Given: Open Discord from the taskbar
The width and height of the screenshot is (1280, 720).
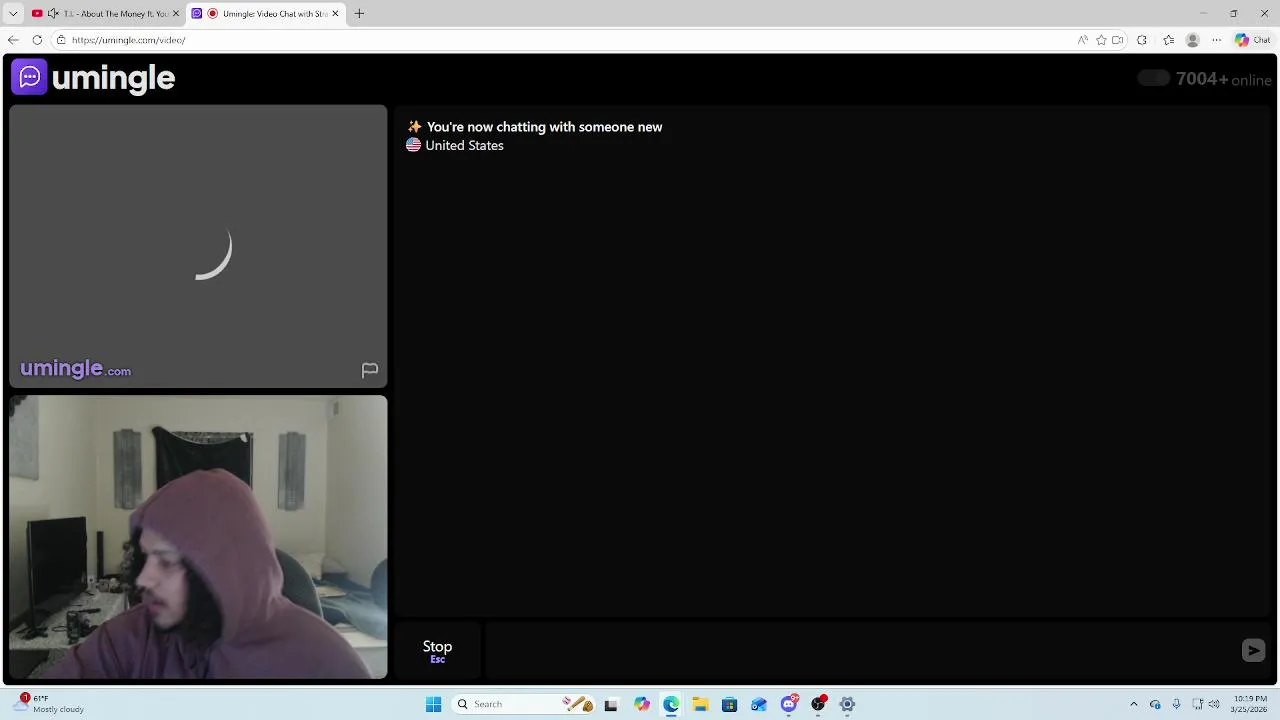Looking at the screenshot, I should pyautogui.click(x=789, y=704).
